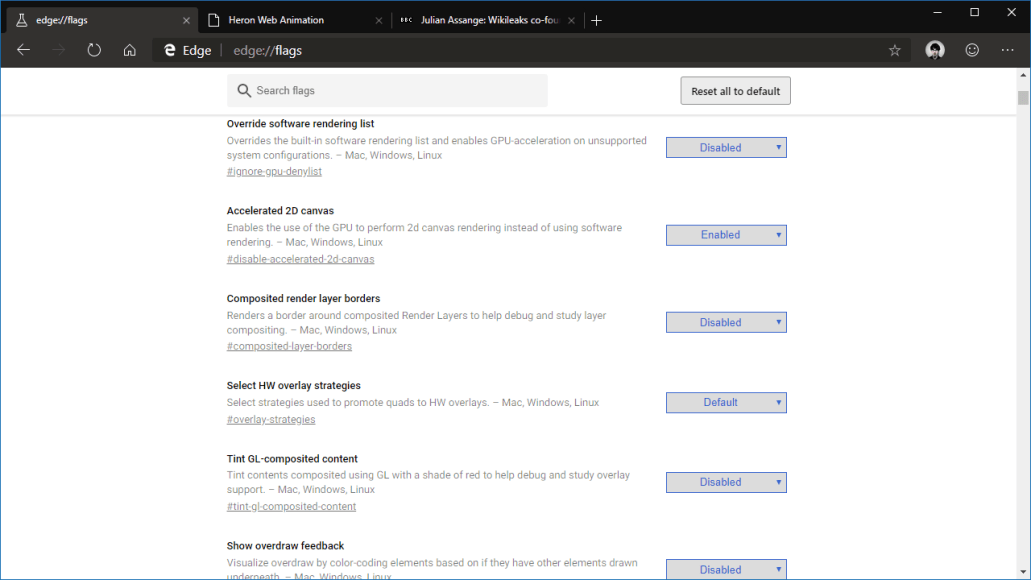Open a new browser tab

tap(597, 18)
